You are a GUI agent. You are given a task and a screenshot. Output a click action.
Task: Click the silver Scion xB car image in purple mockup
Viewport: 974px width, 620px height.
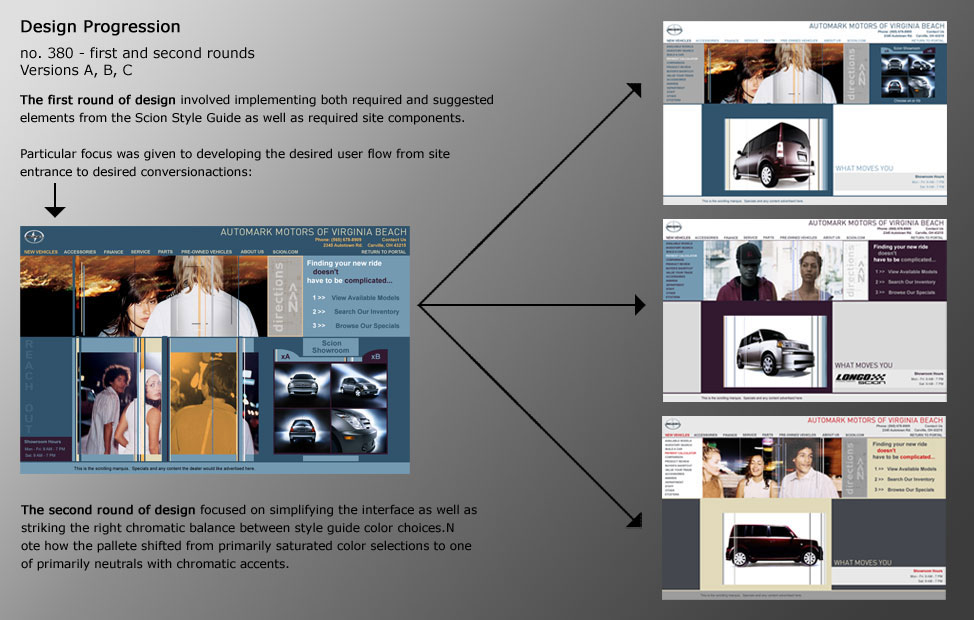point(775,352)
